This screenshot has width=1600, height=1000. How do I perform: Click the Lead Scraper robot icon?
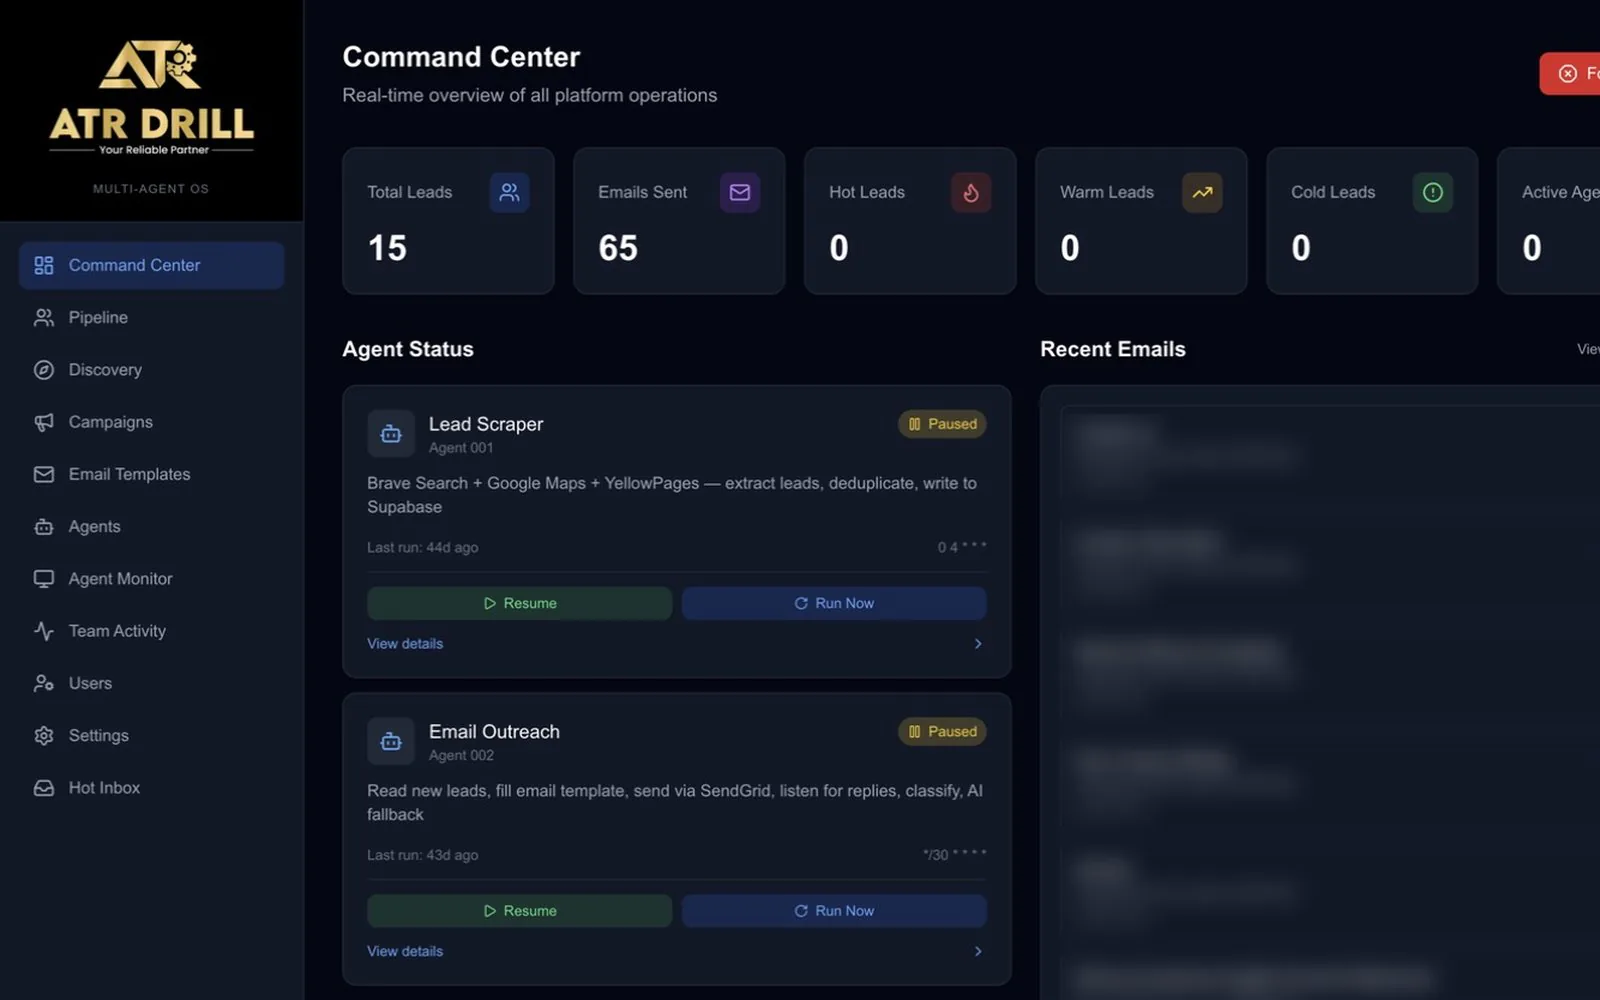(391, 434)
